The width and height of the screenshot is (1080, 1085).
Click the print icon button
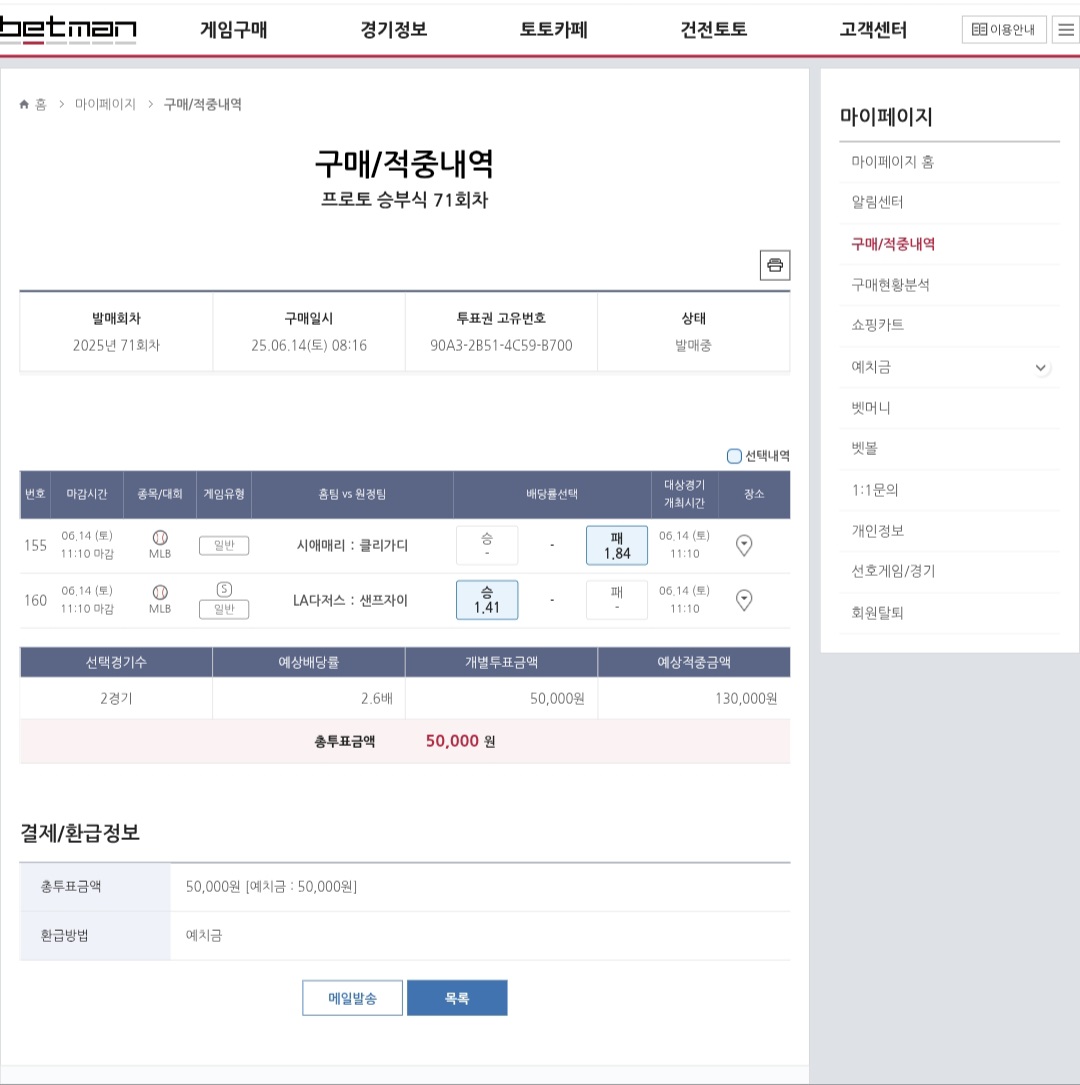coord(774,265)
